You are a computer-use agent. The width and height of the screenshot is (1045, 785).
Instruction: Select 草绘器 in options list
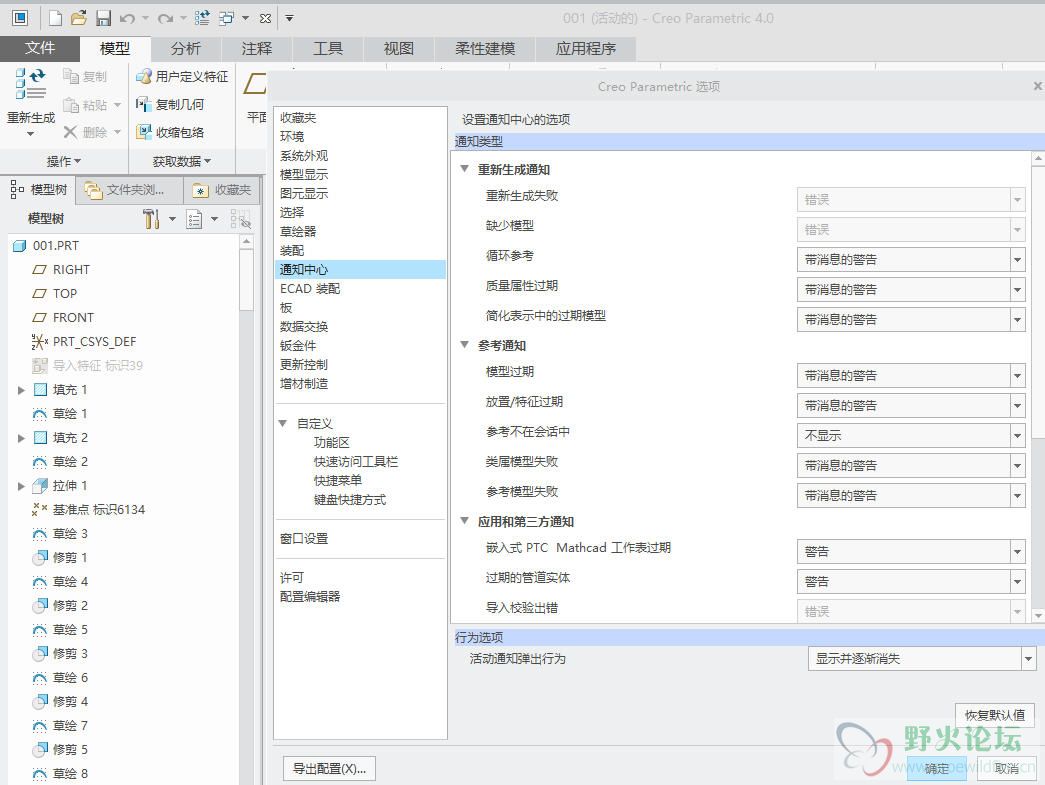click(298, 231)
